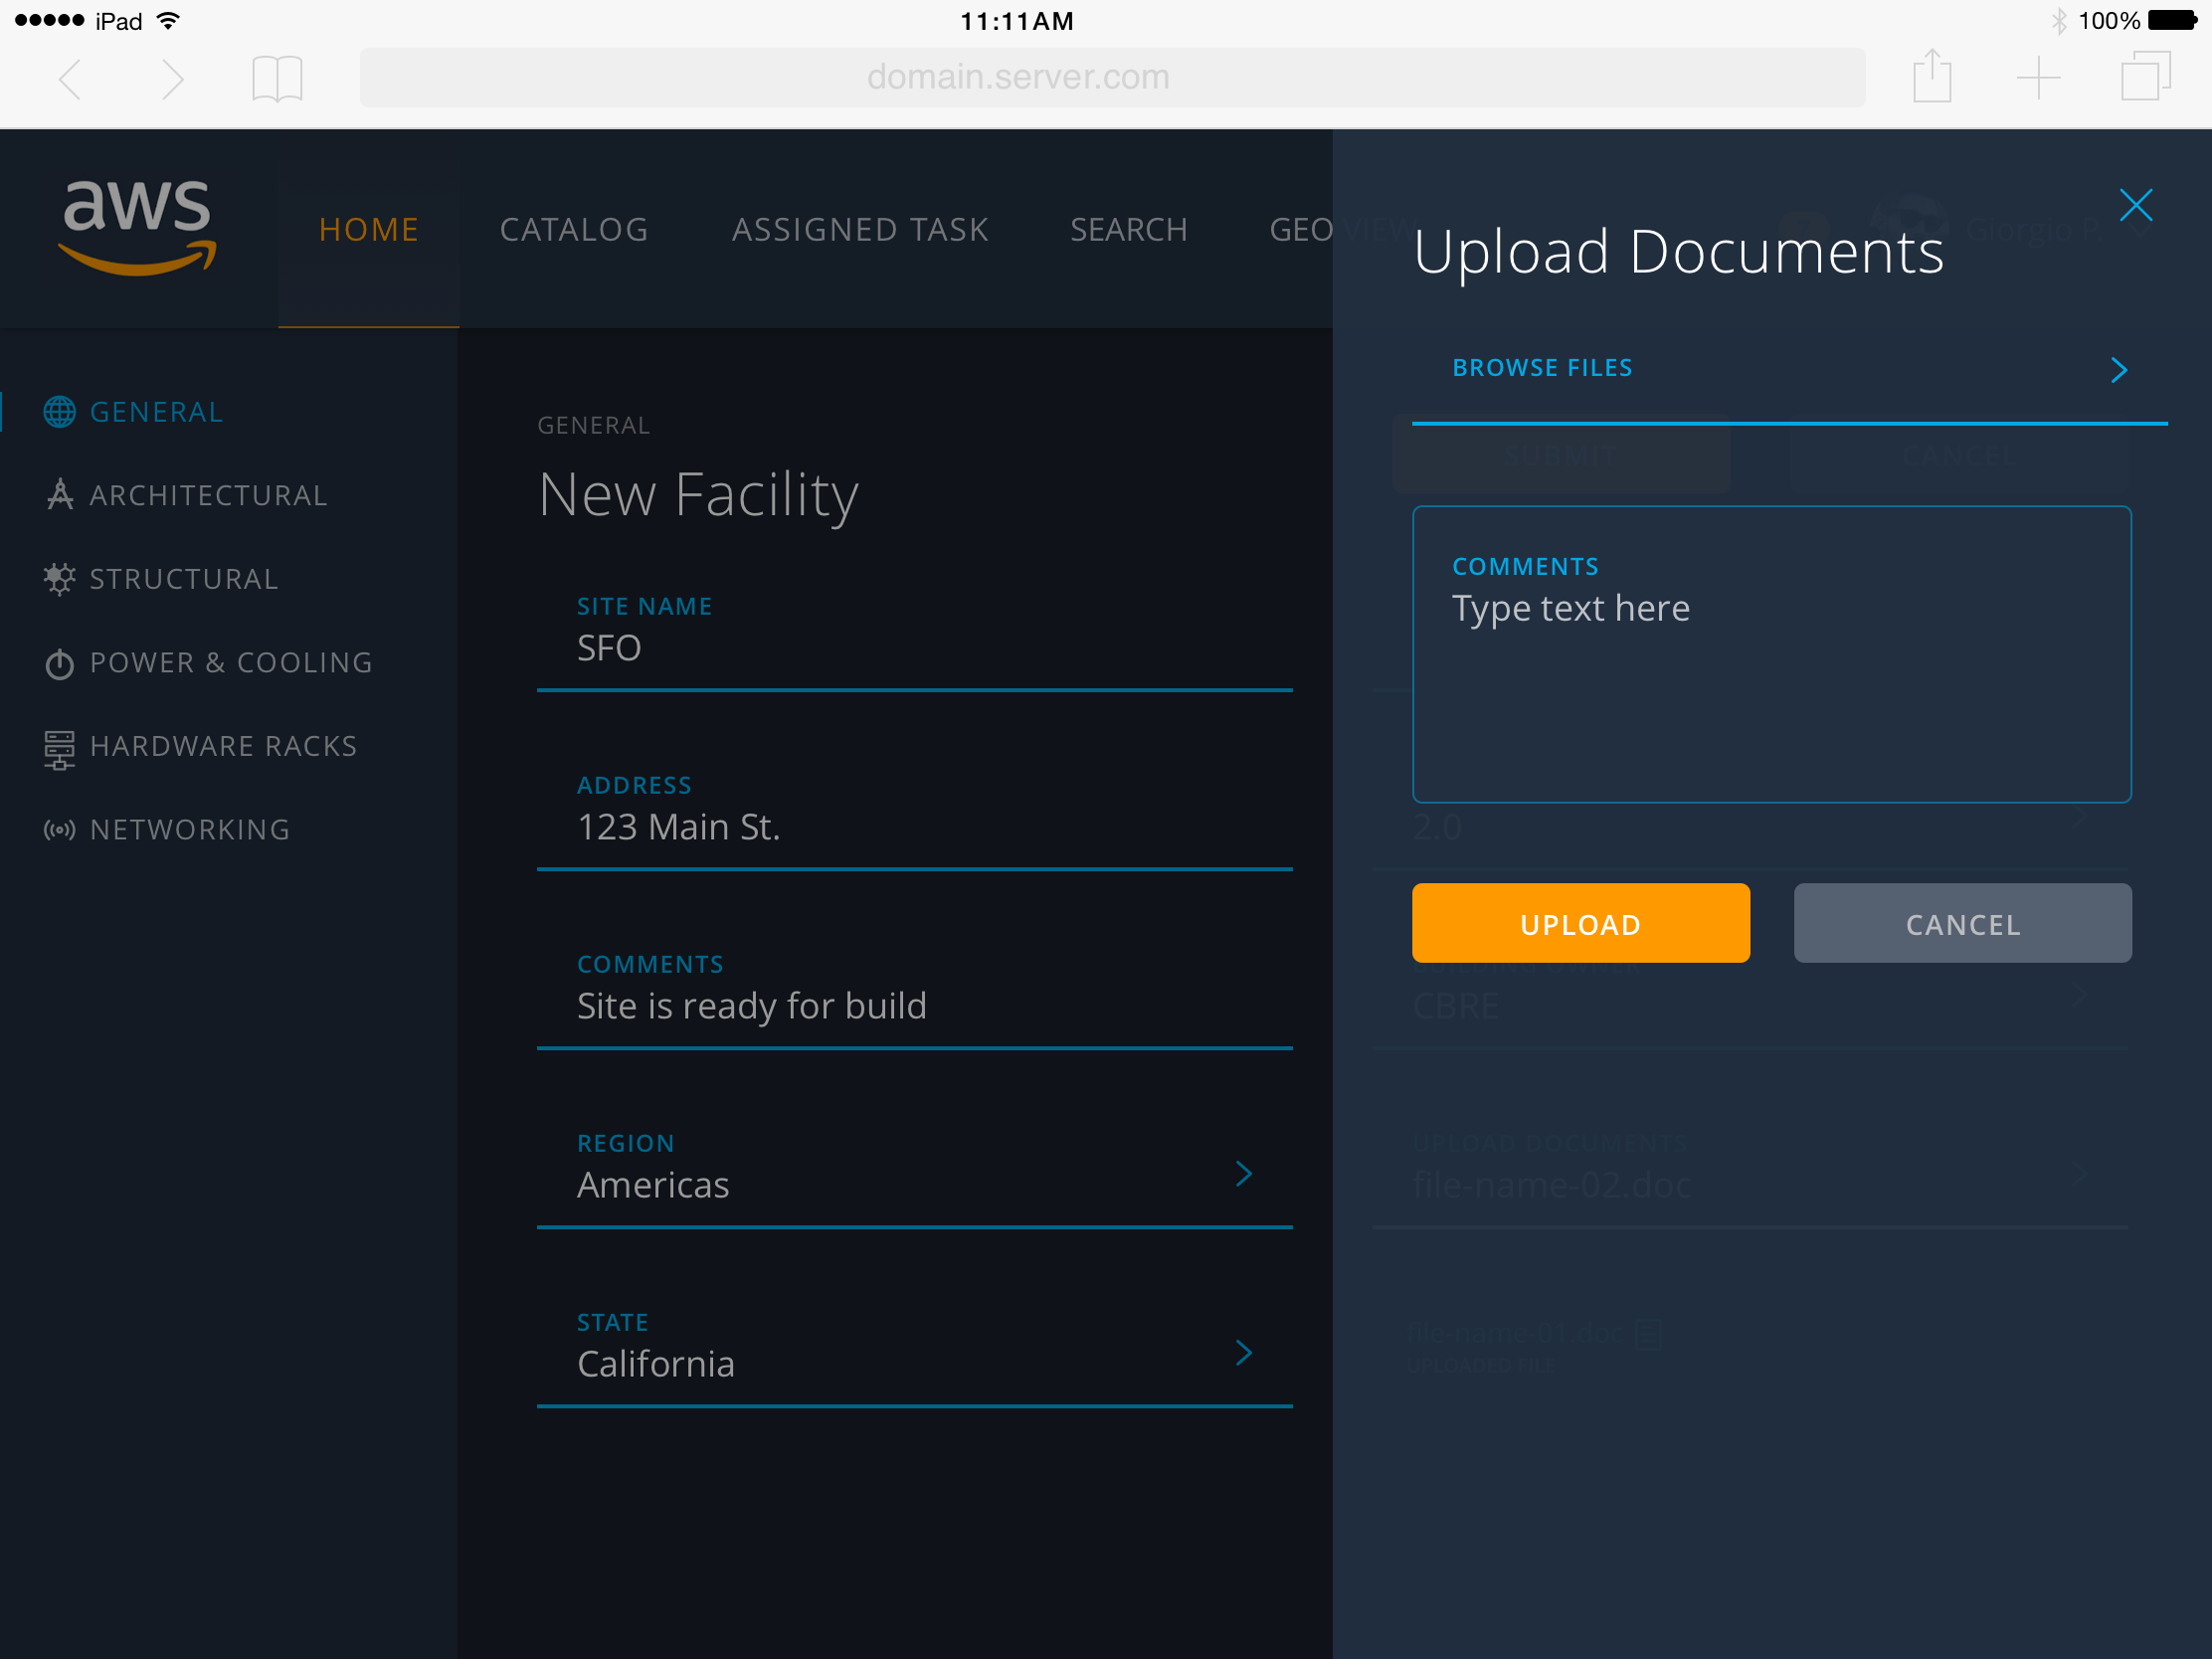Image resolution: width=2212 pixels, height=1659 pixels.
Task: Close the Upload Documents panel
Action: (x=2135, y=205)
